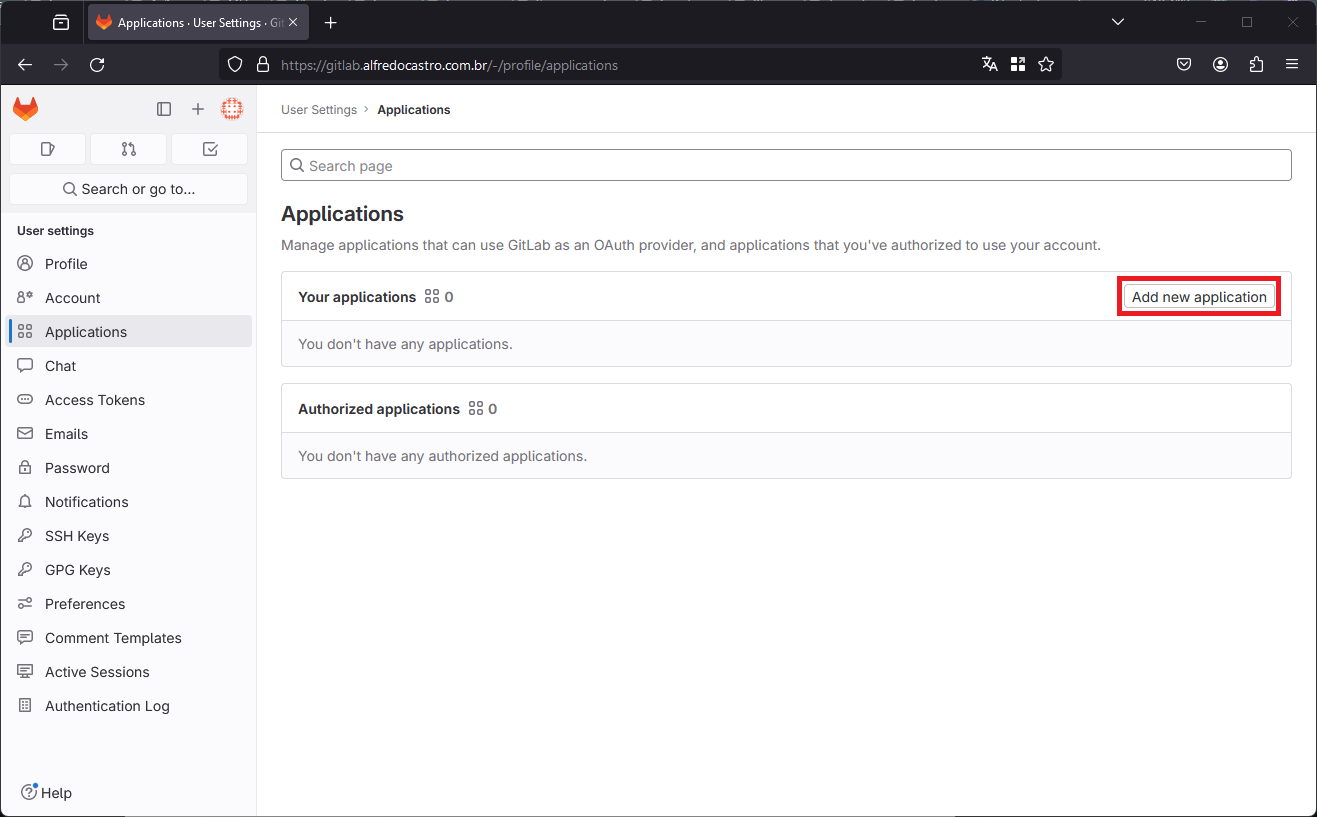Screen dimensions: 1317x817
Task: Select the Applications User Settings tab
Action: 198,22
